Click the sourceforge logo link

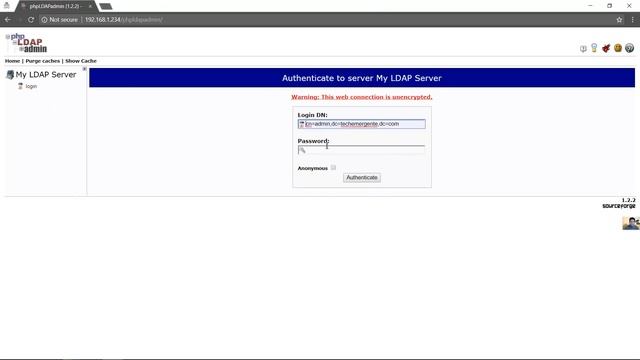pos(619,206)
